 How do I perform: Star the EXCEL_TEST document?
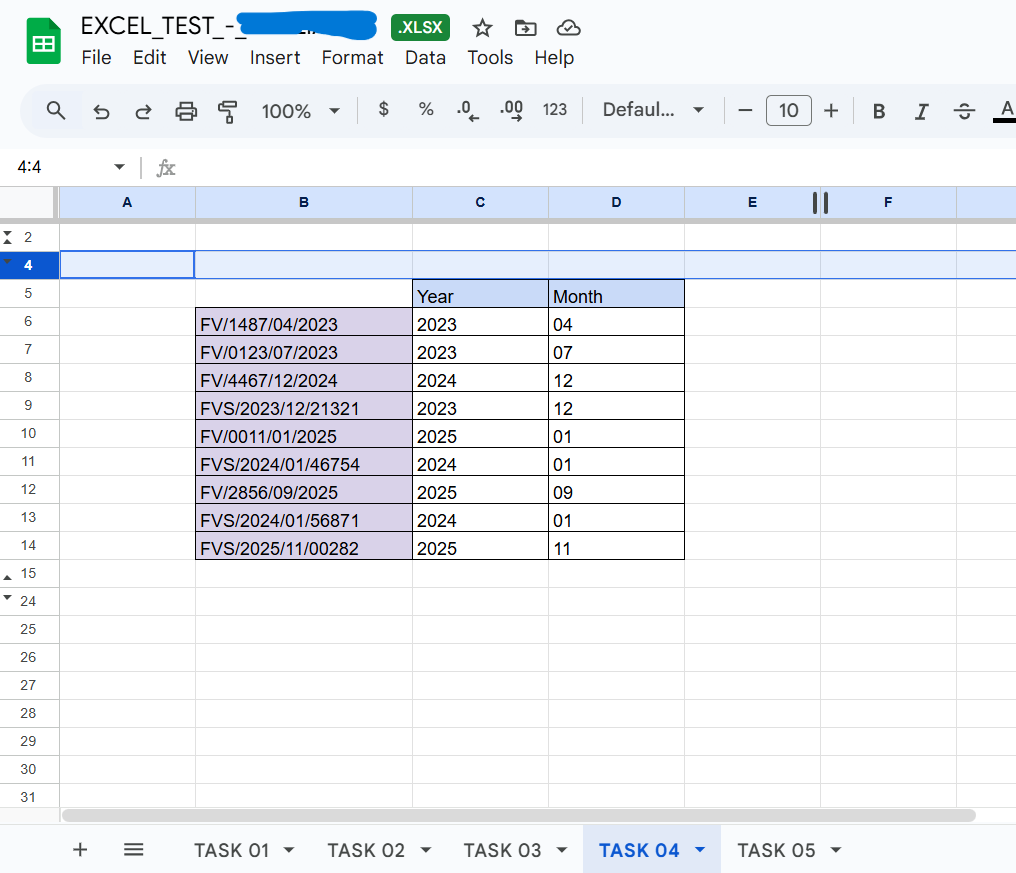(482, 28)
